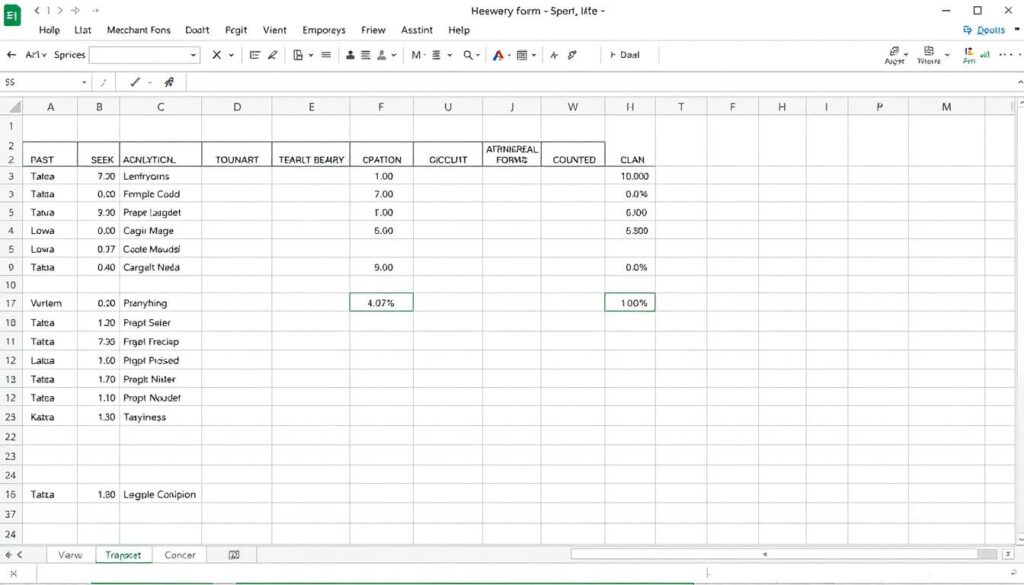1024x585 pixels.
Task: Expand the page layout icon dropdown arrow
Action: click(x=311, y=55)
